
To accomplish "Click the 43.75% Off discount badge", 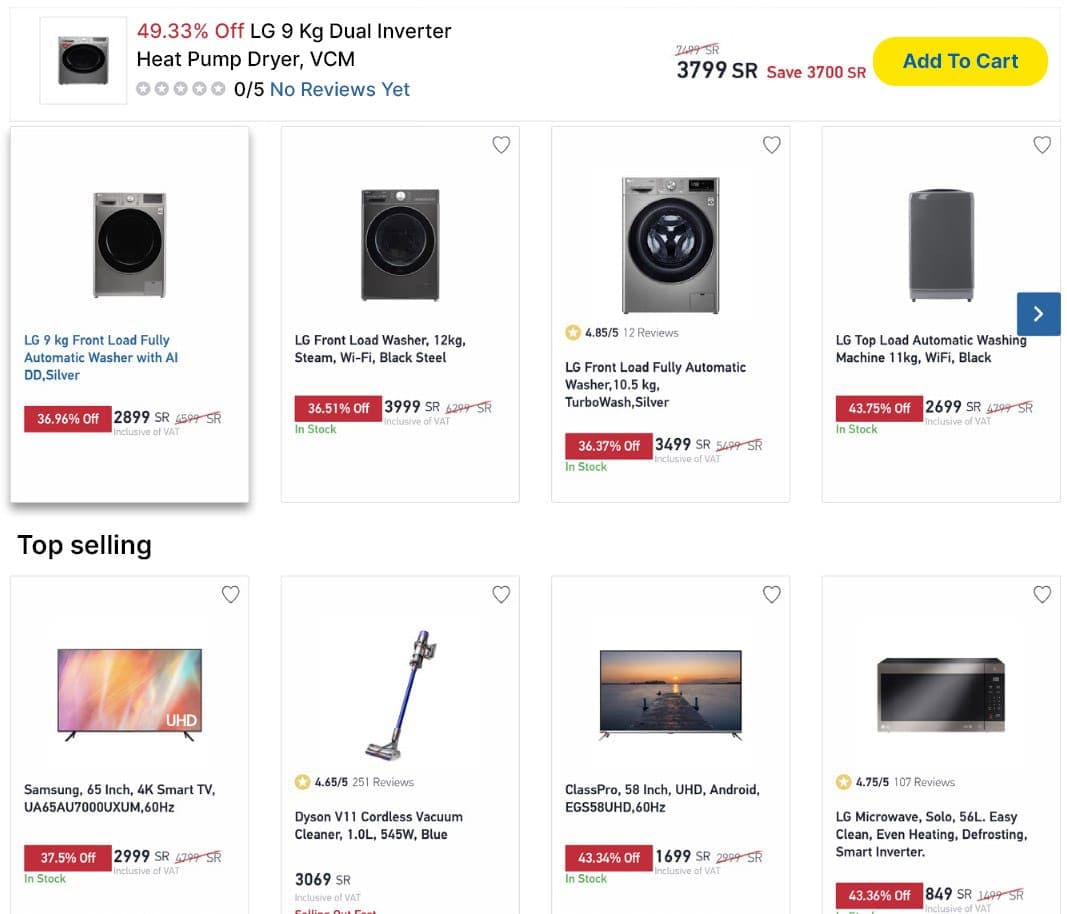I will pyautogui.click(x=879, y=408).
